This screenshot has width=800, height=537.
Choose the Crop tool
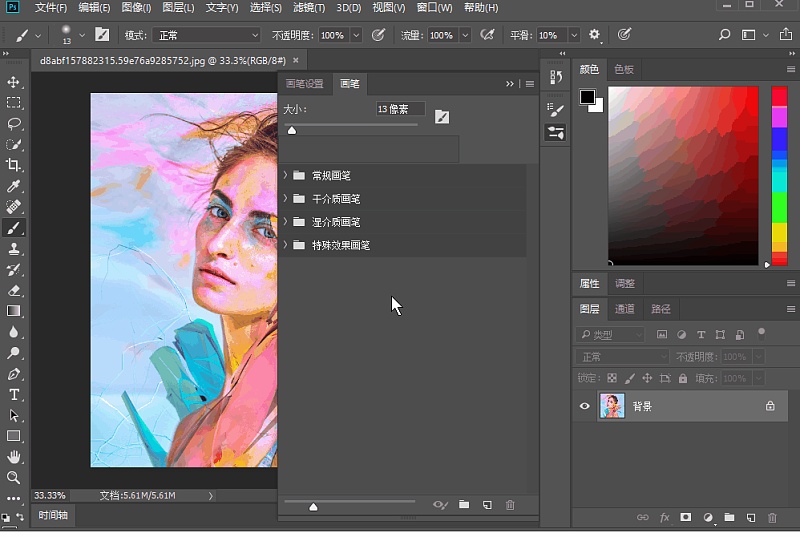[14, 165]
